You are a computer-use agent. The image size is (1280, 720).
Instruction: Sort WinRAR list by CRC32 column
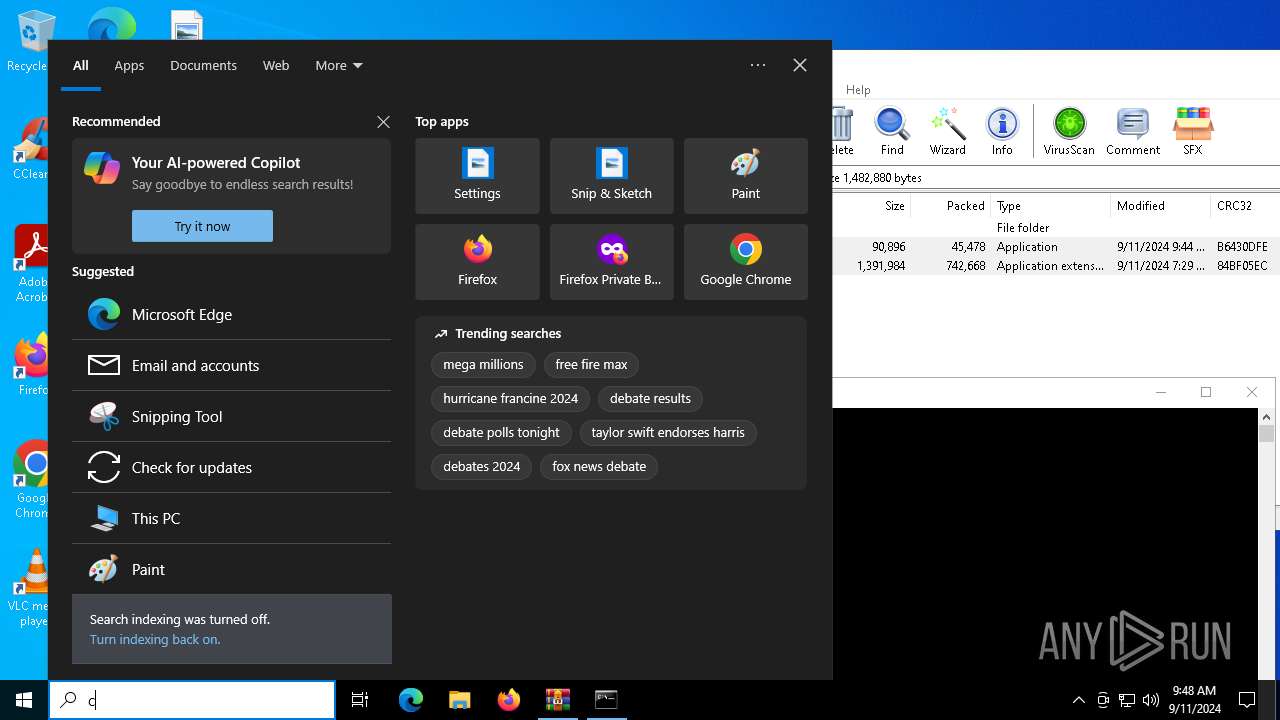tap(1245, 206)
